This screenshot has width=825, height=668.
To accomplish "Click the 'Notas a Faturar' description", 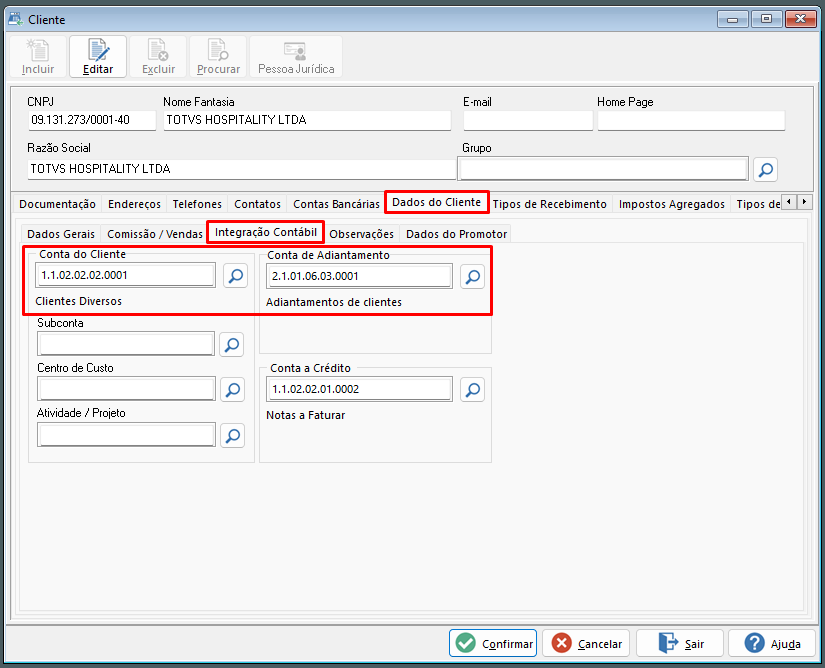I will pyautogui.click(x=305, y=415).
